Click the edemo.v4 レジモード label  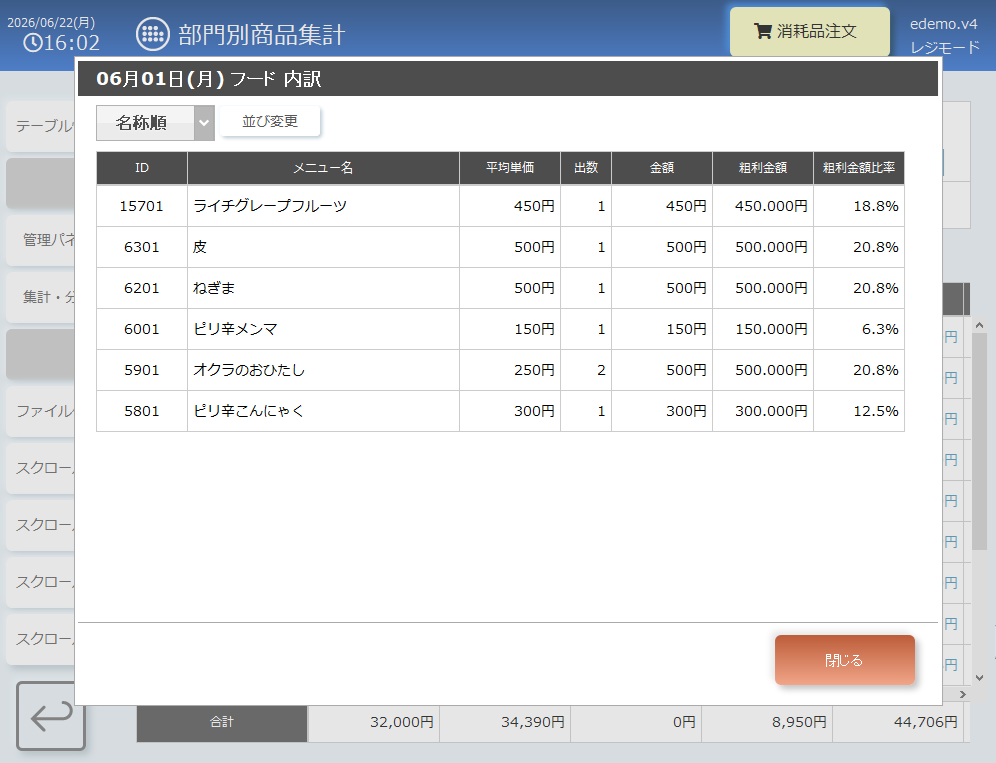click(944, 36)
